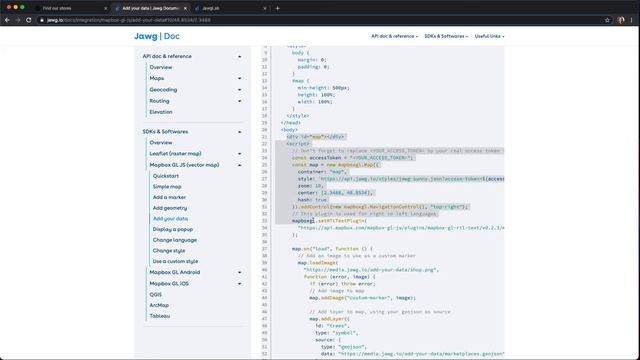The width and height of the screenshot is (640, 360).
Task: Open the Elevation sidebar link
Action: click(161, 112)
